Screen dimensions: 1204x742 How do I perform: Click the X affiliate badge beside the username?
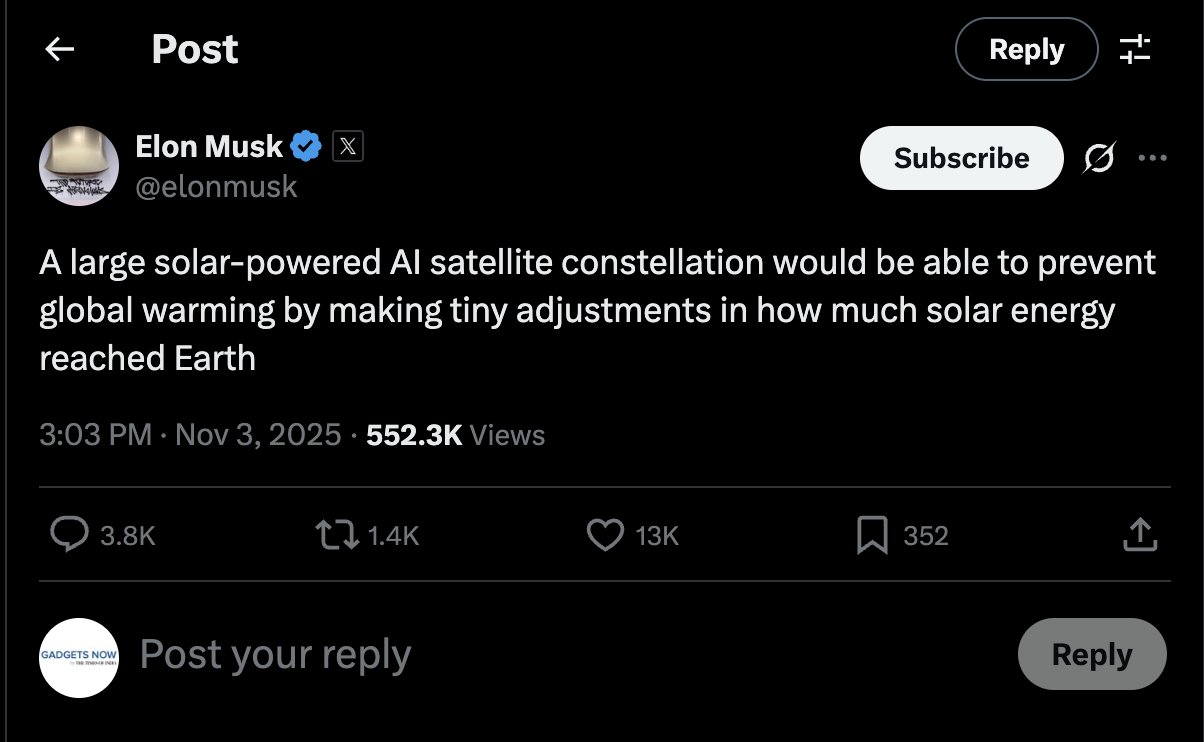coord(347,146)
